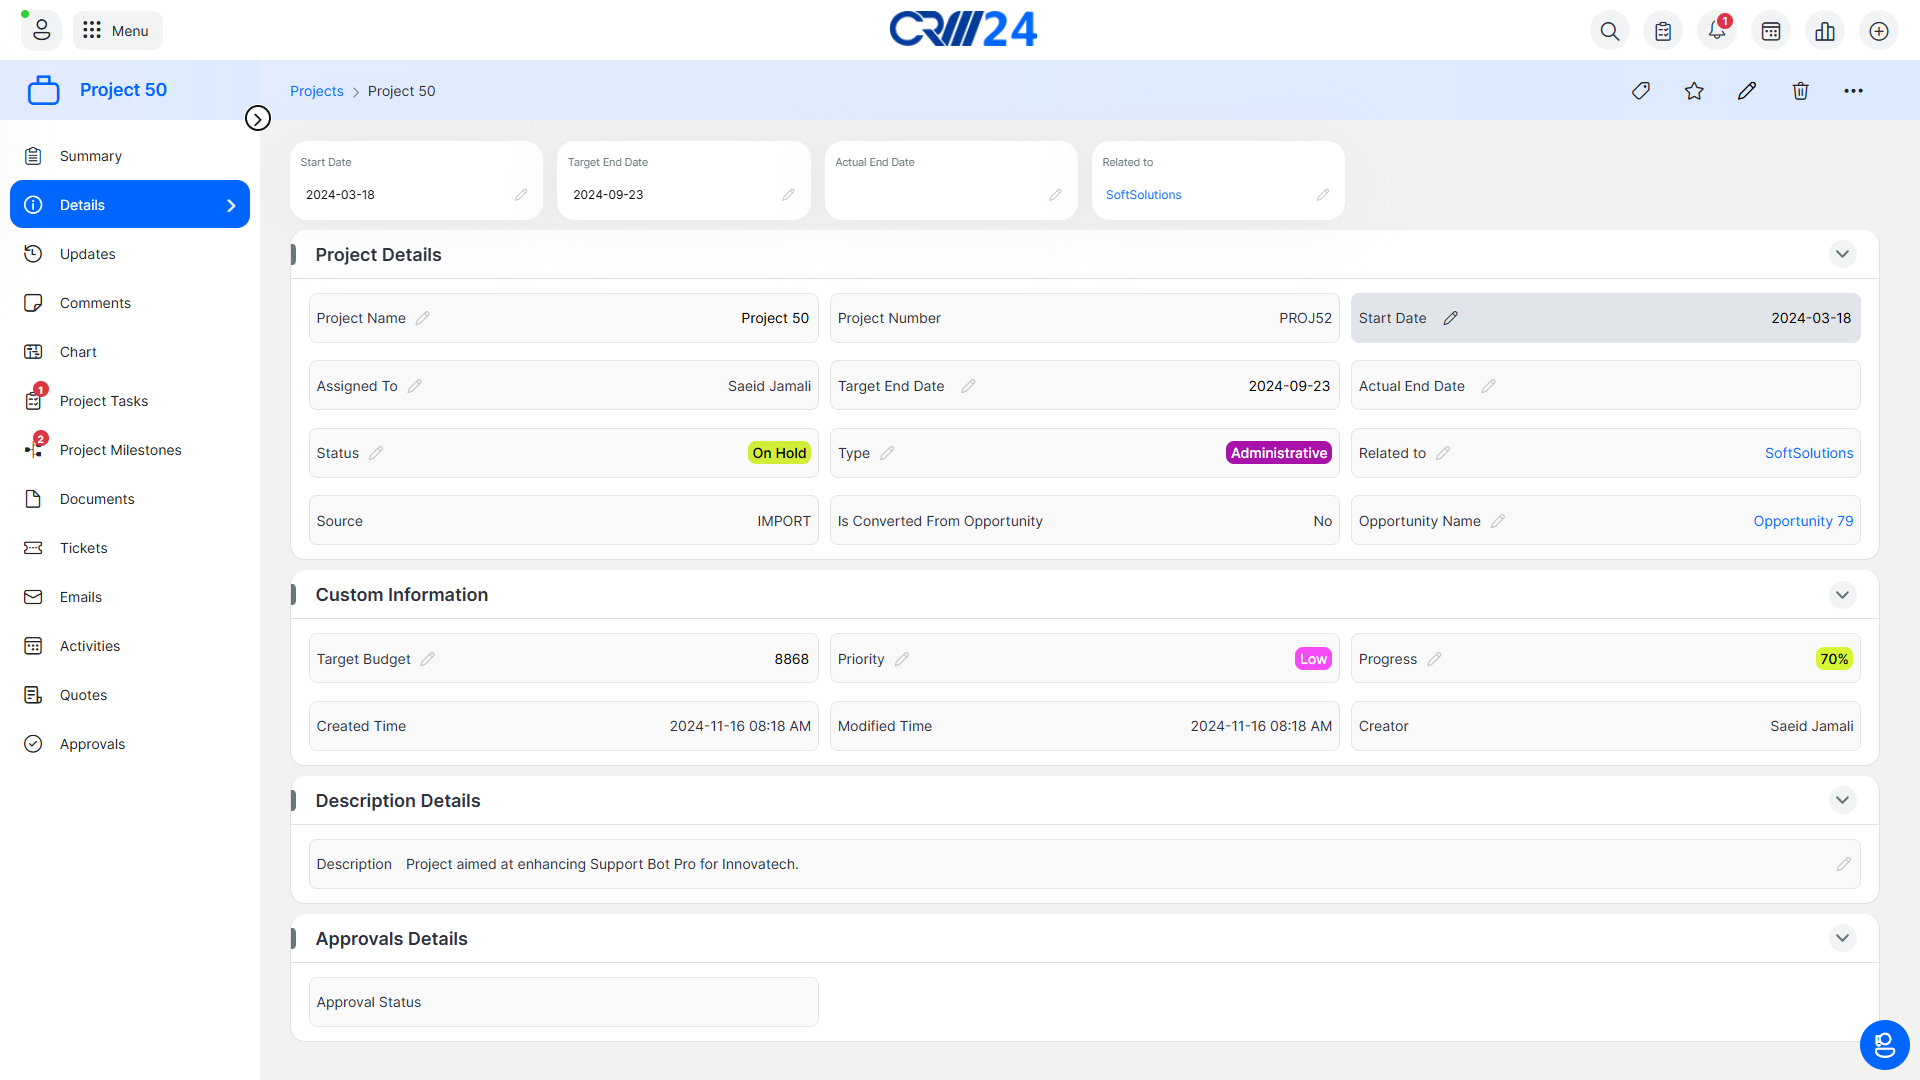Go to Project Milestones in sidebar
The width and height of the screenshot is (1920, 1080).
click(120, 450)
